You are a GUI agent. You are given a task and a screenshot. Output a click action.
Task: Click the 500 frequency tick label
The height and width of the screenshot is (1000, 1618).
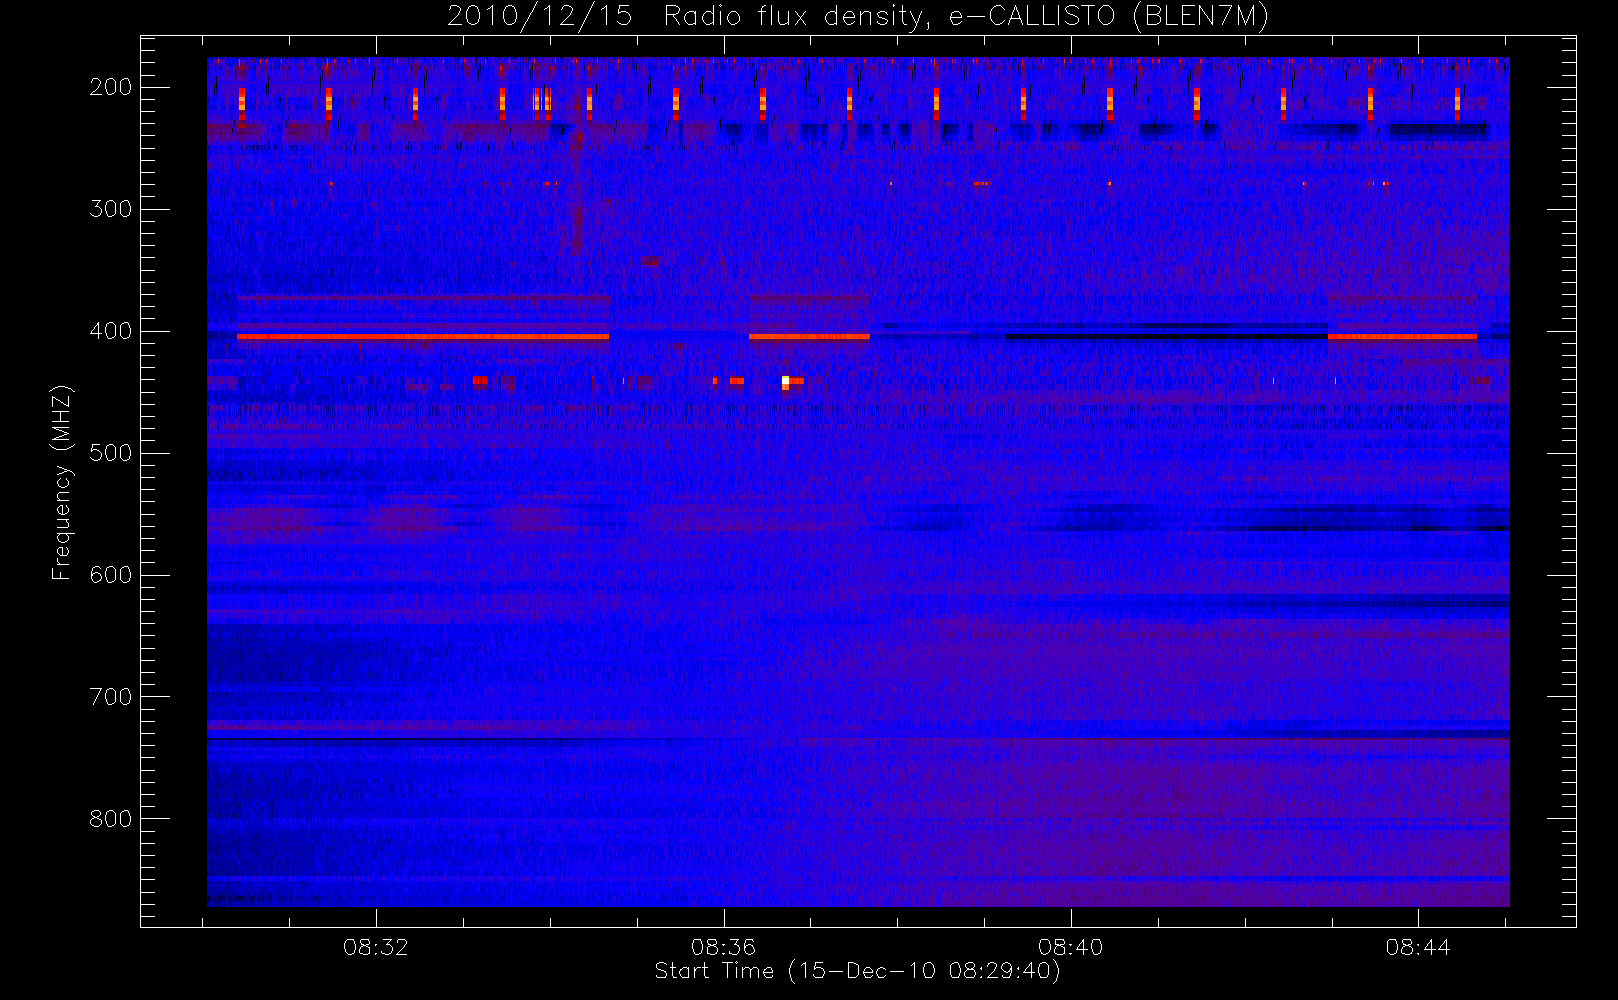coord(110,453)
